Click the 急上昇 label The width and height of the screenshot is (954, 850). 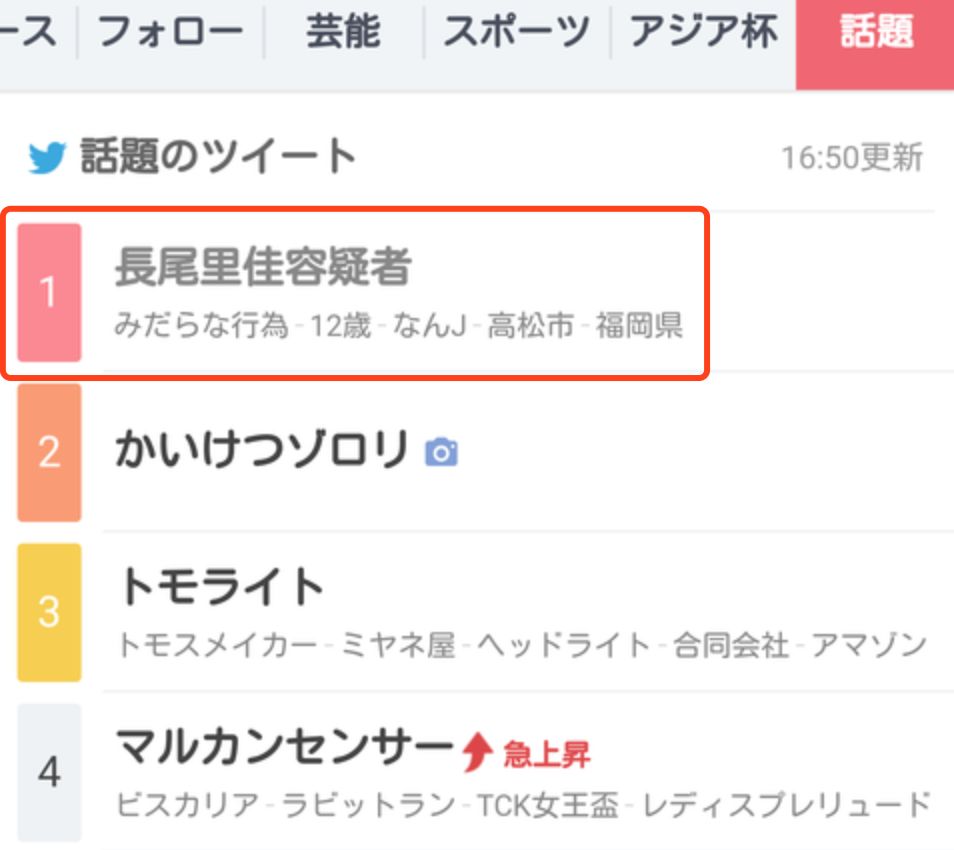547,754
